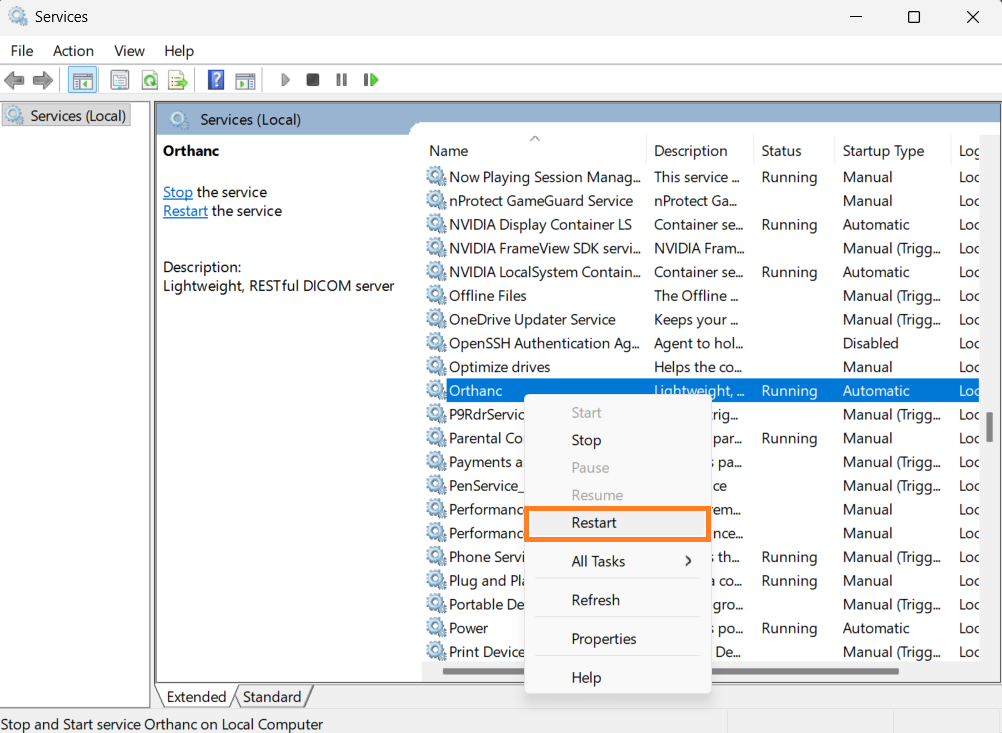Click the Start Service play icon
1002x733 pixels.
285,80
